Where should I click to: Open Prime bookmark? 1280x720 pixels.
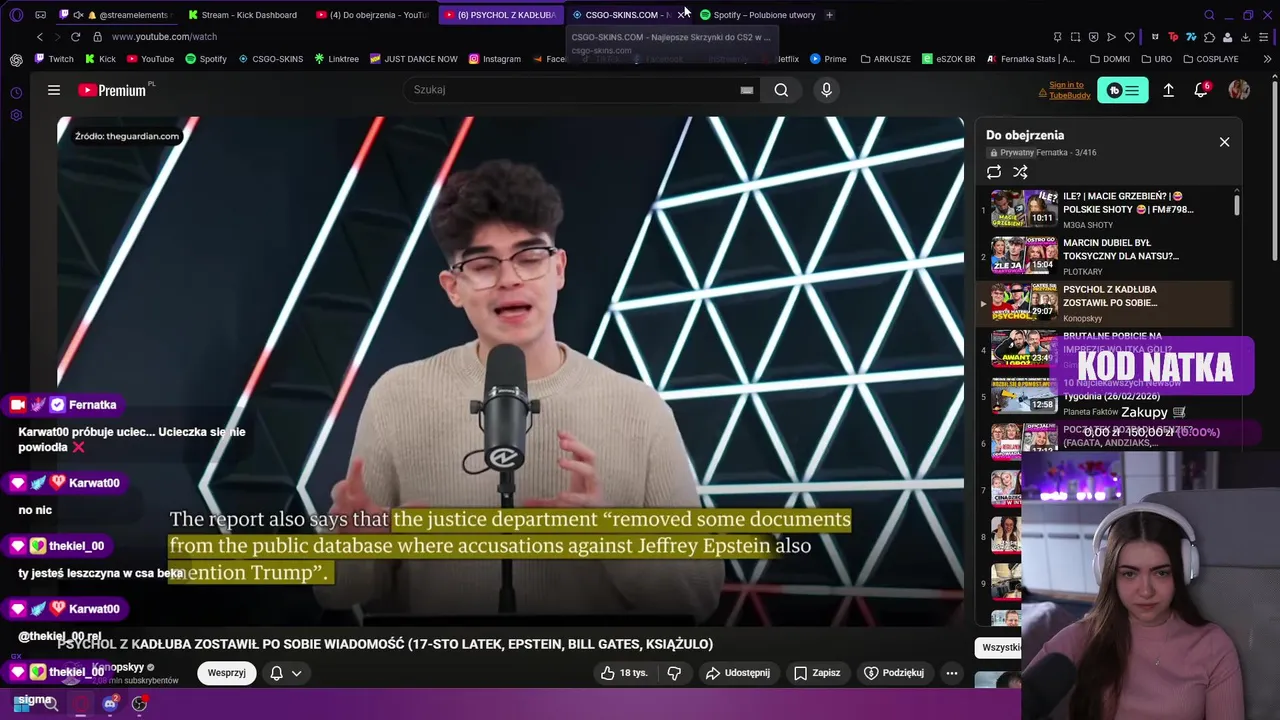click(x=828, y=59)
